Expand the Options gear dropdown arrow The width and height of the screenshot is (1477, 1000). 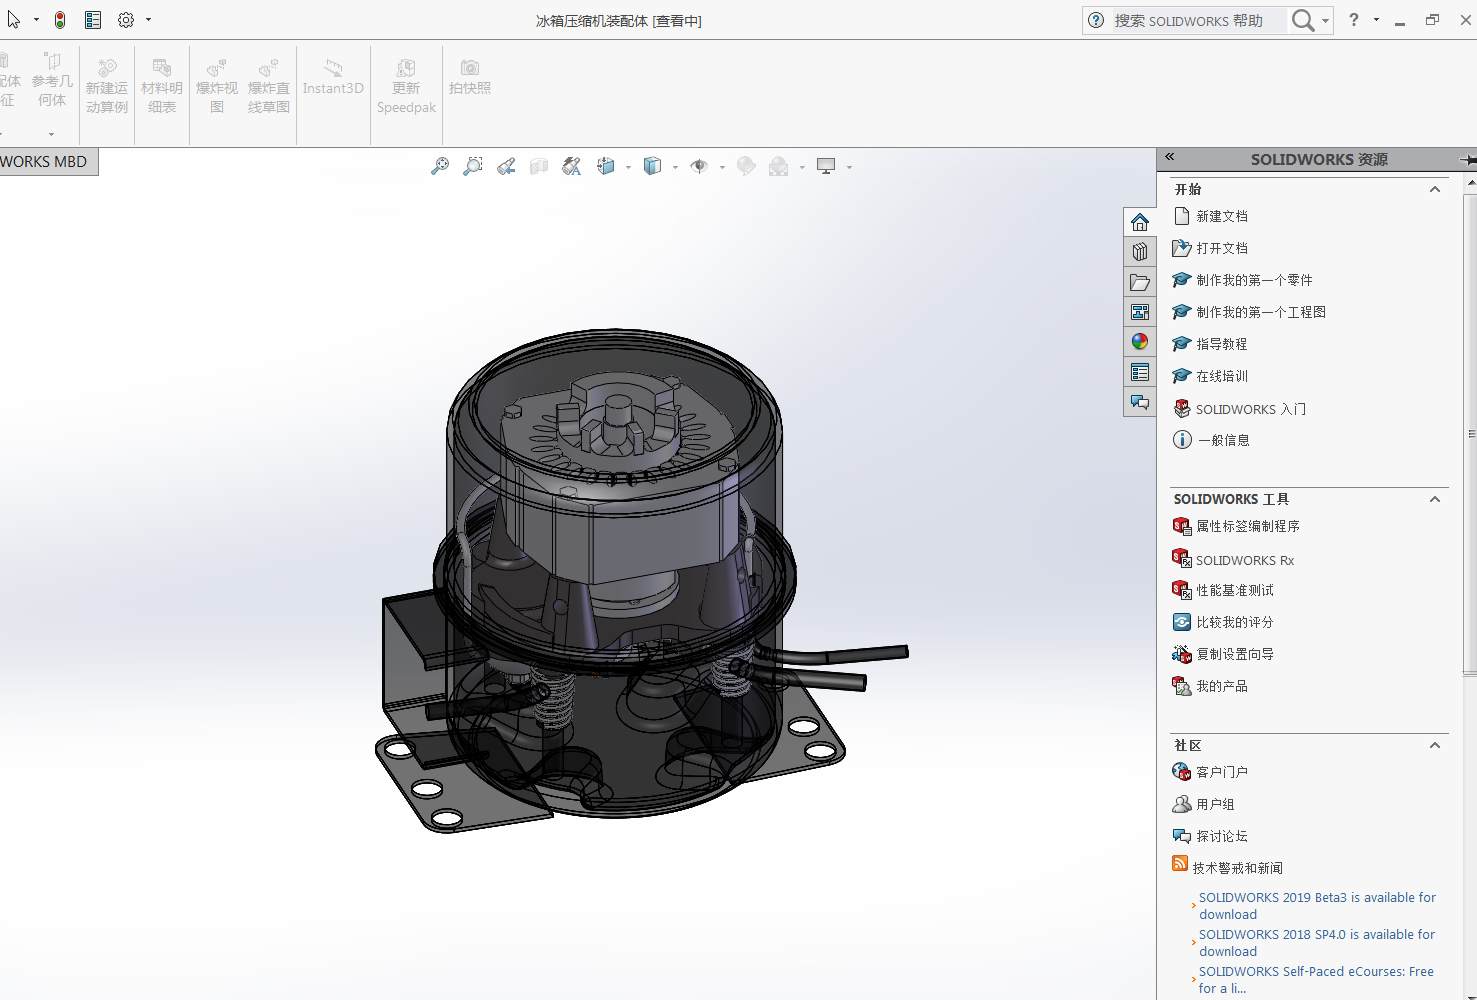(x=149, y=20)
